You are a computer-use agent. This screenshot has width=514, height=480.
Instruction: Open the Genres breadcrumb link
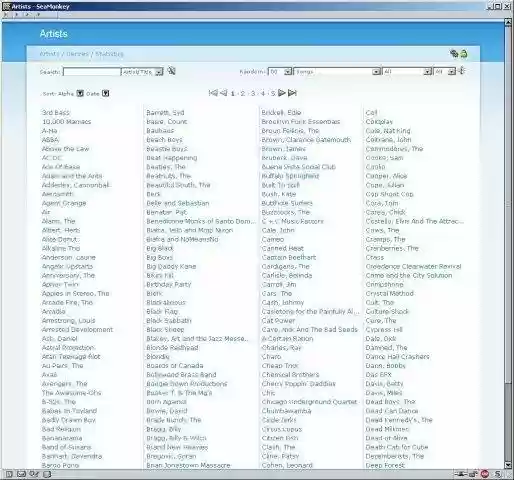coord(77,54)
